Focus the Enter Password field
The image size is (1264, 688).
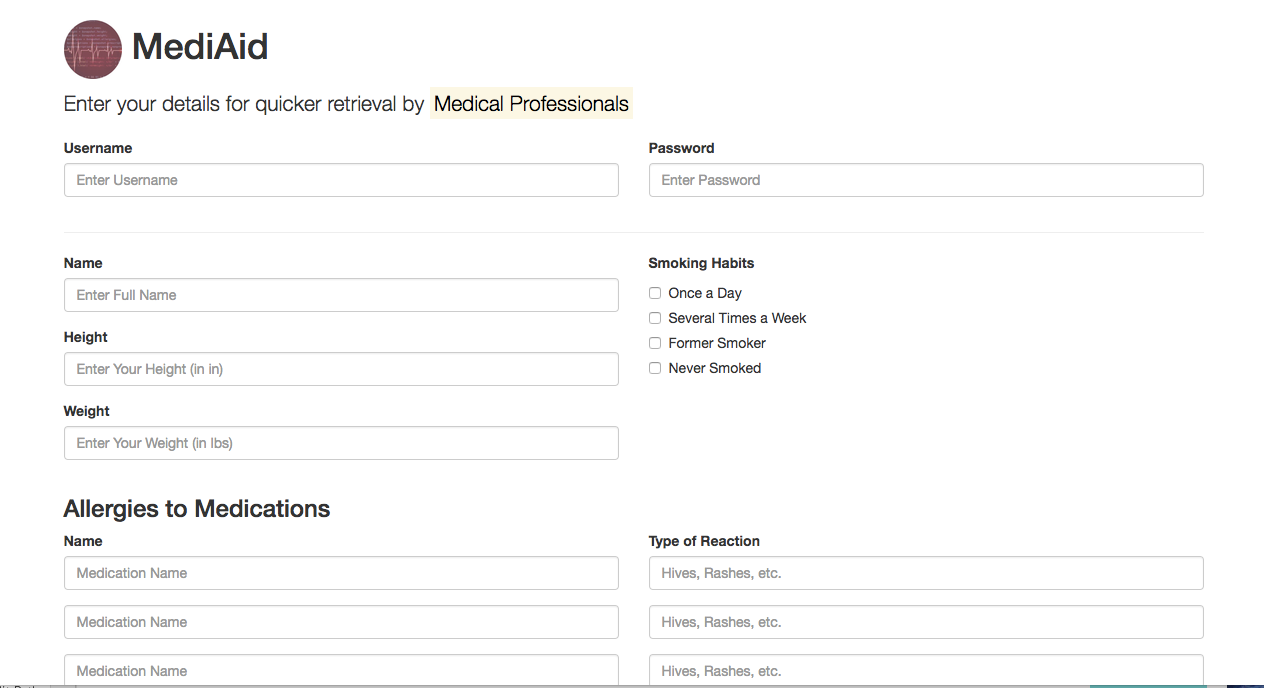click(925, 180)
